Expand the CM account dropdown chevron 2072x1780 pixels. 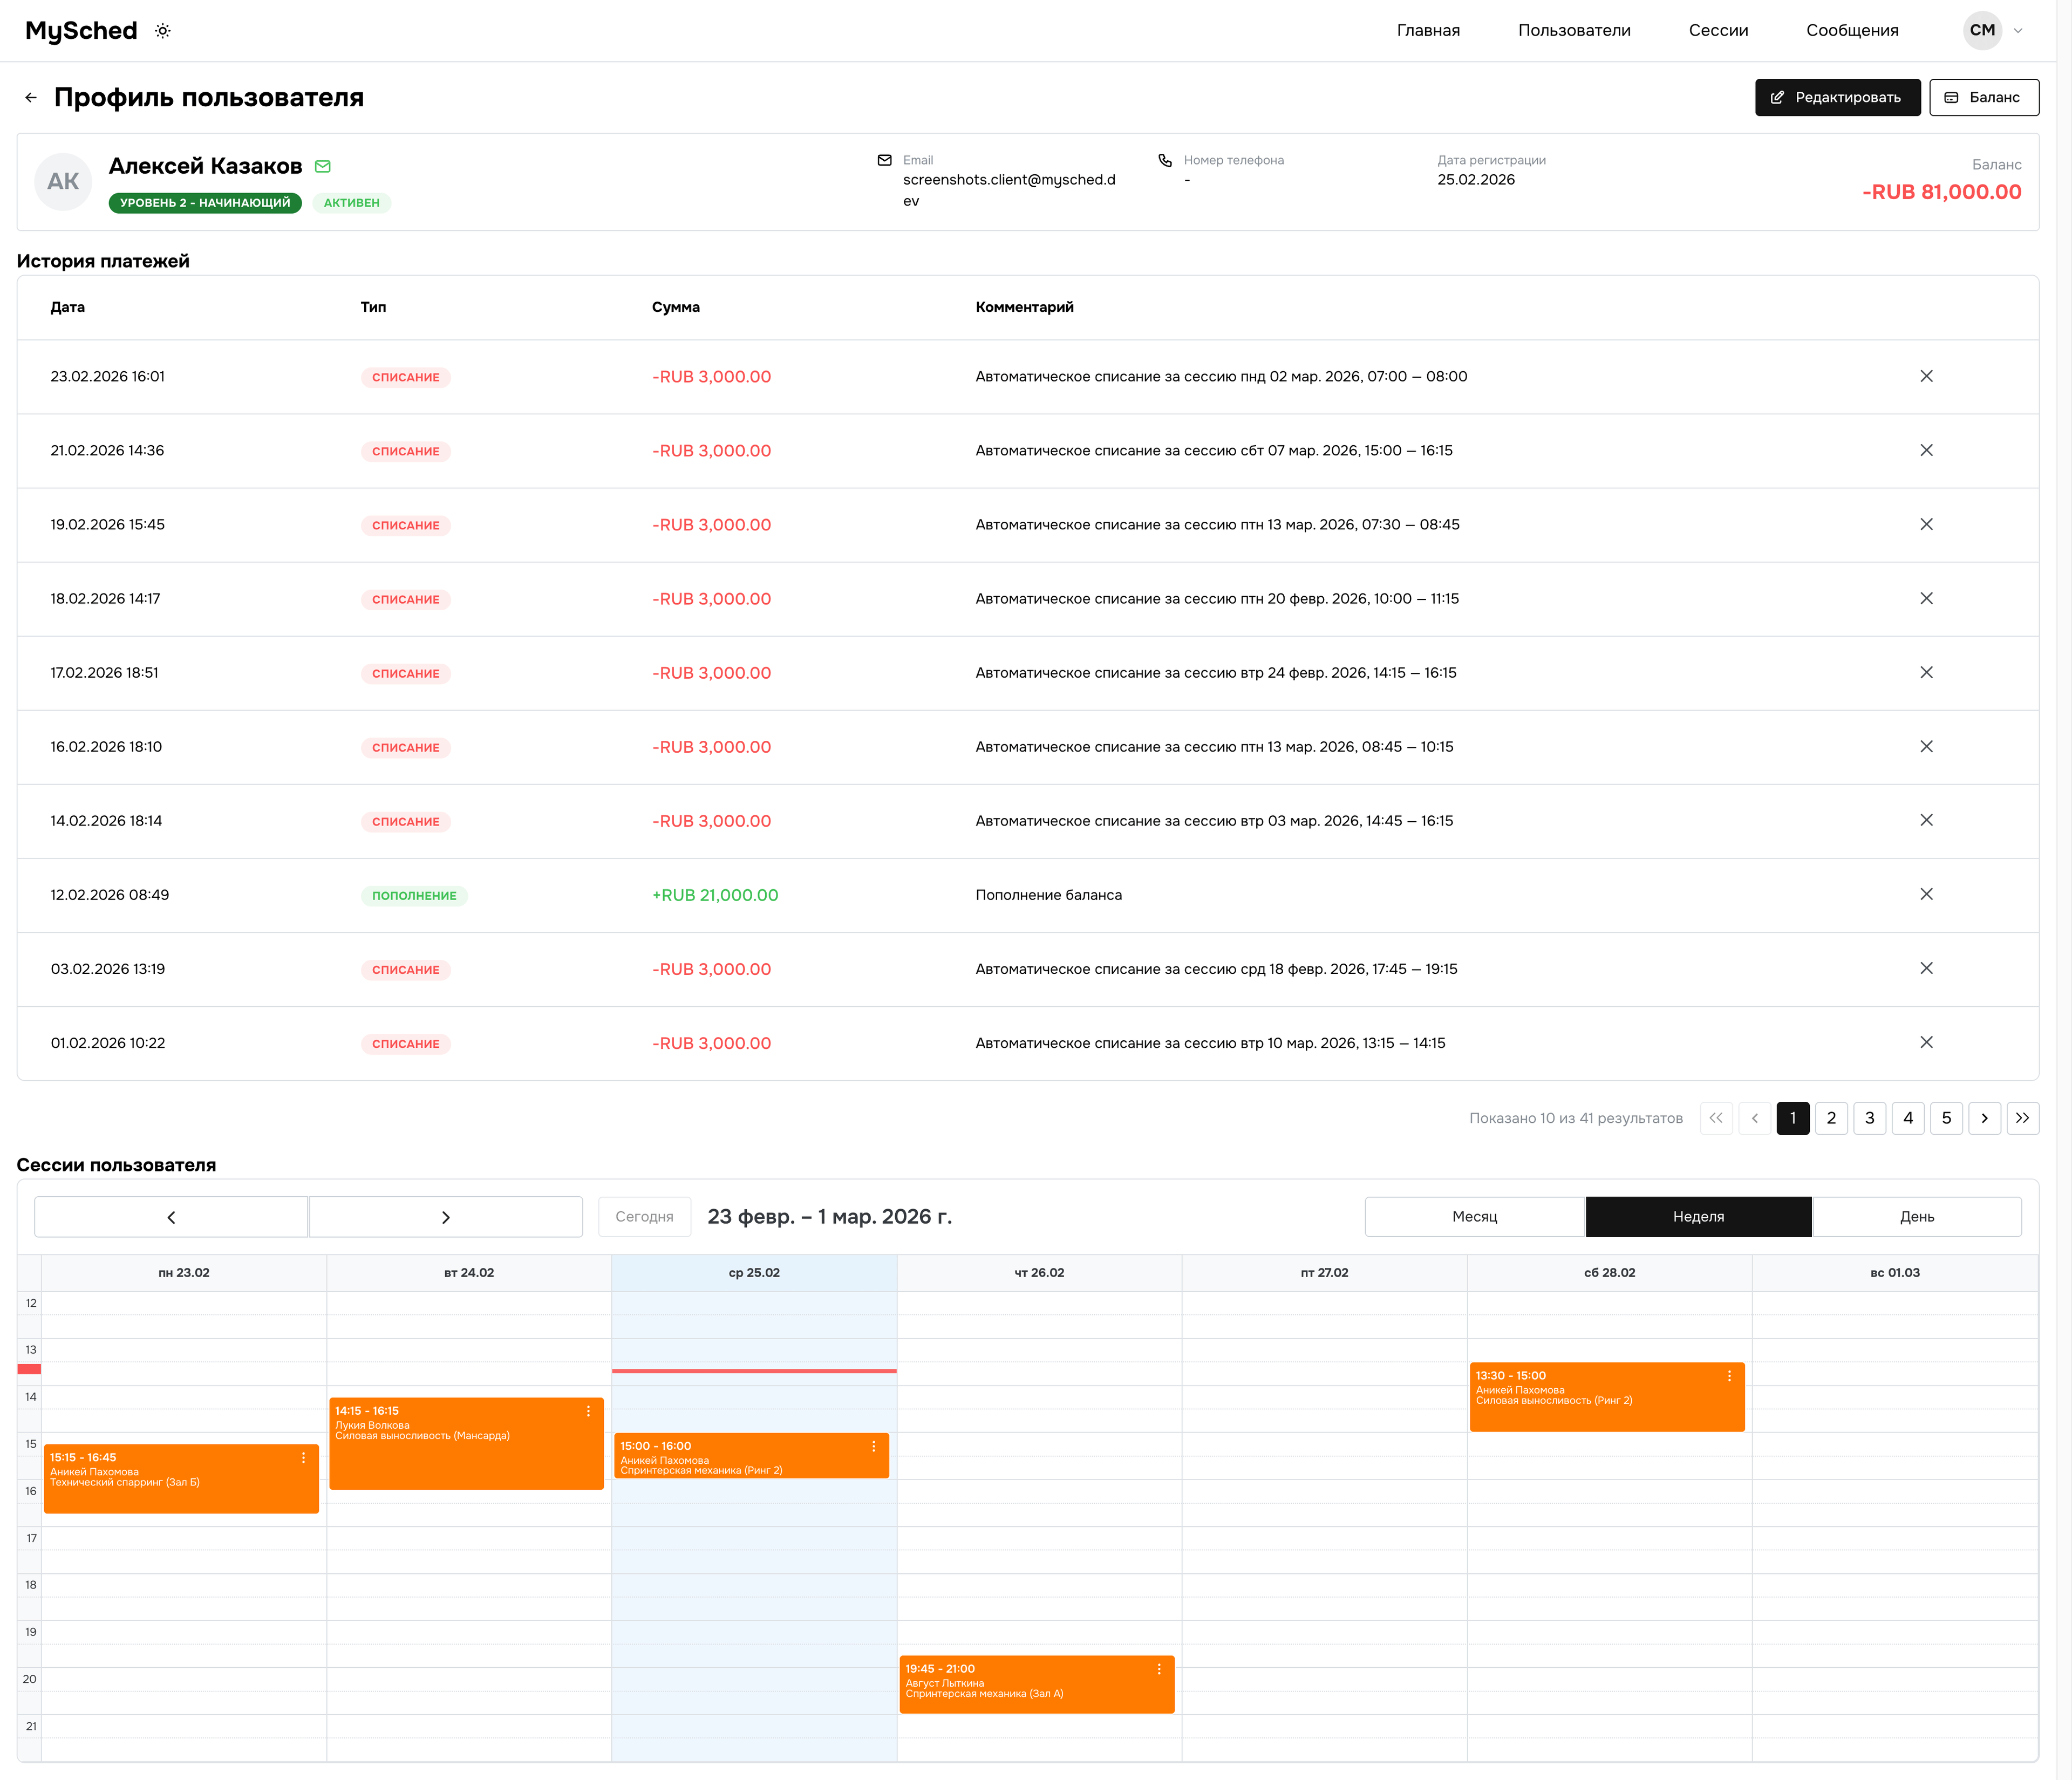coord(2018,31)
